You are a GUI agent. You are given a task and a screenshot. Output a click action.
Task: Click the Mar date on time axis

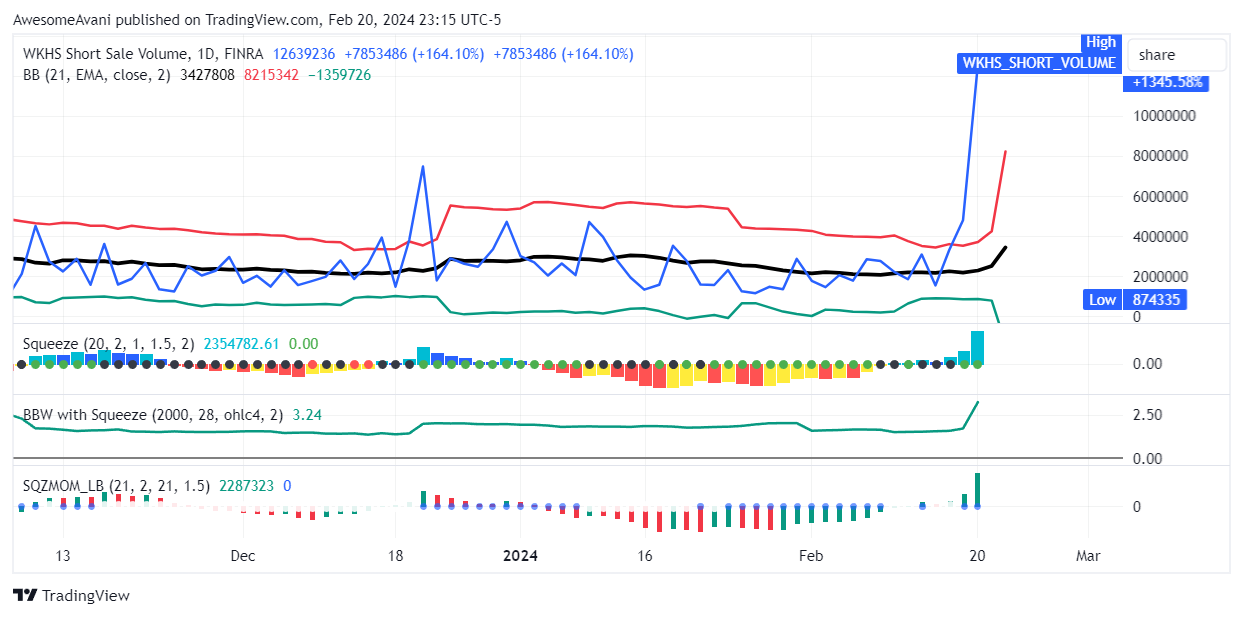(x=1088, y=556)
